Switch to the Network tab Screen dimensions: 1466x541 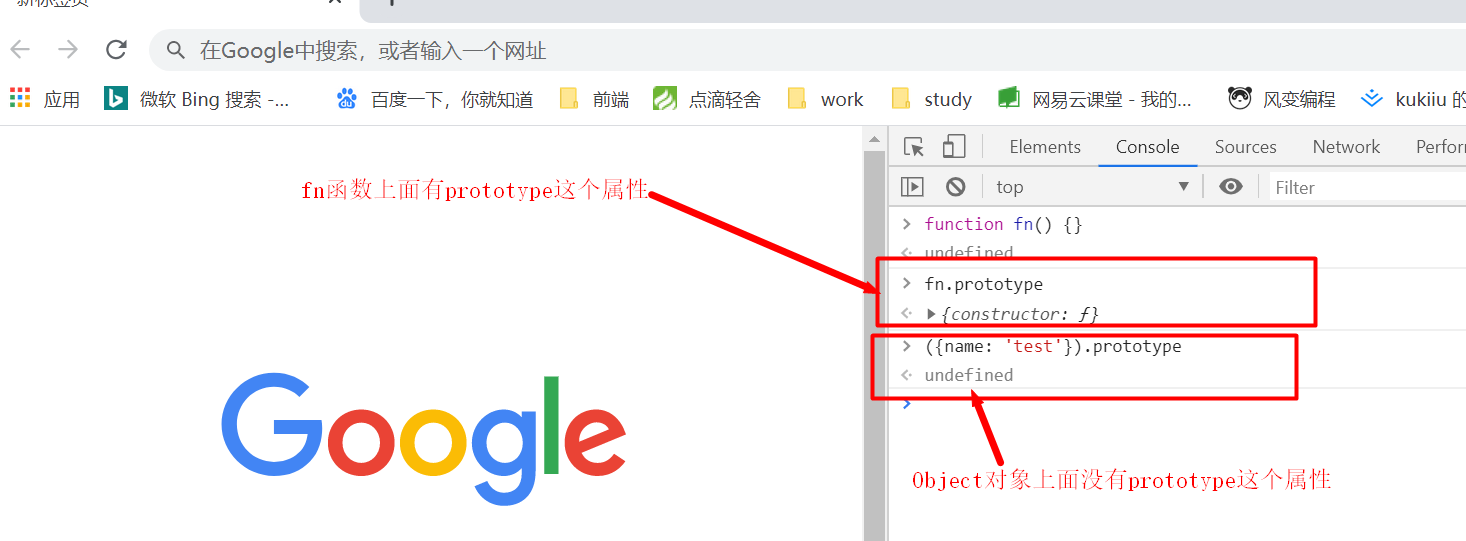click(1346, 147)
